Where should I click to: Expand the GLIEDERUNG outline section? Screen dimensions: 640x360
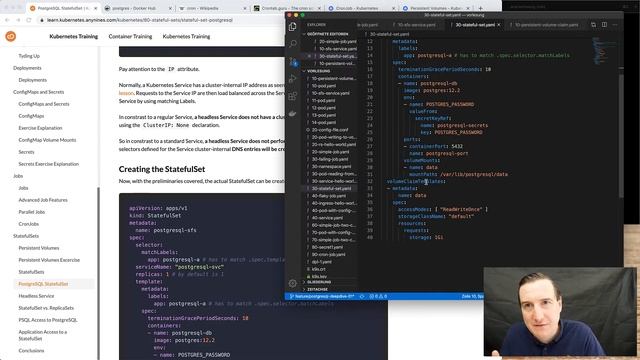click(318, 282)
